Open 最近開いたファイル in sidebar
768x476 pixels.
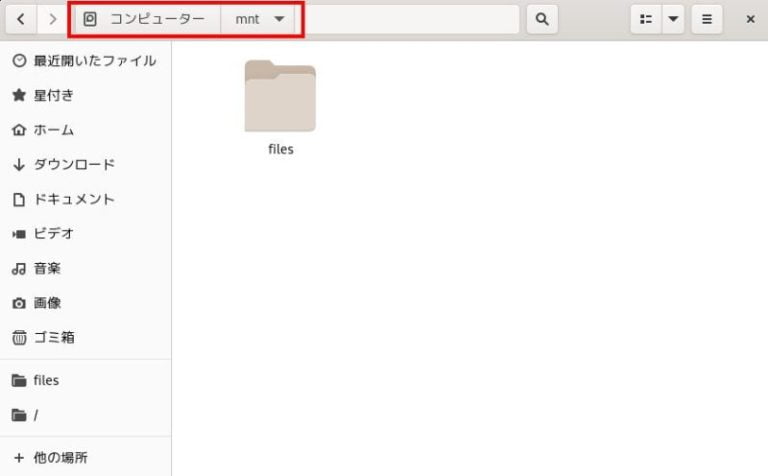coord(94,61)
